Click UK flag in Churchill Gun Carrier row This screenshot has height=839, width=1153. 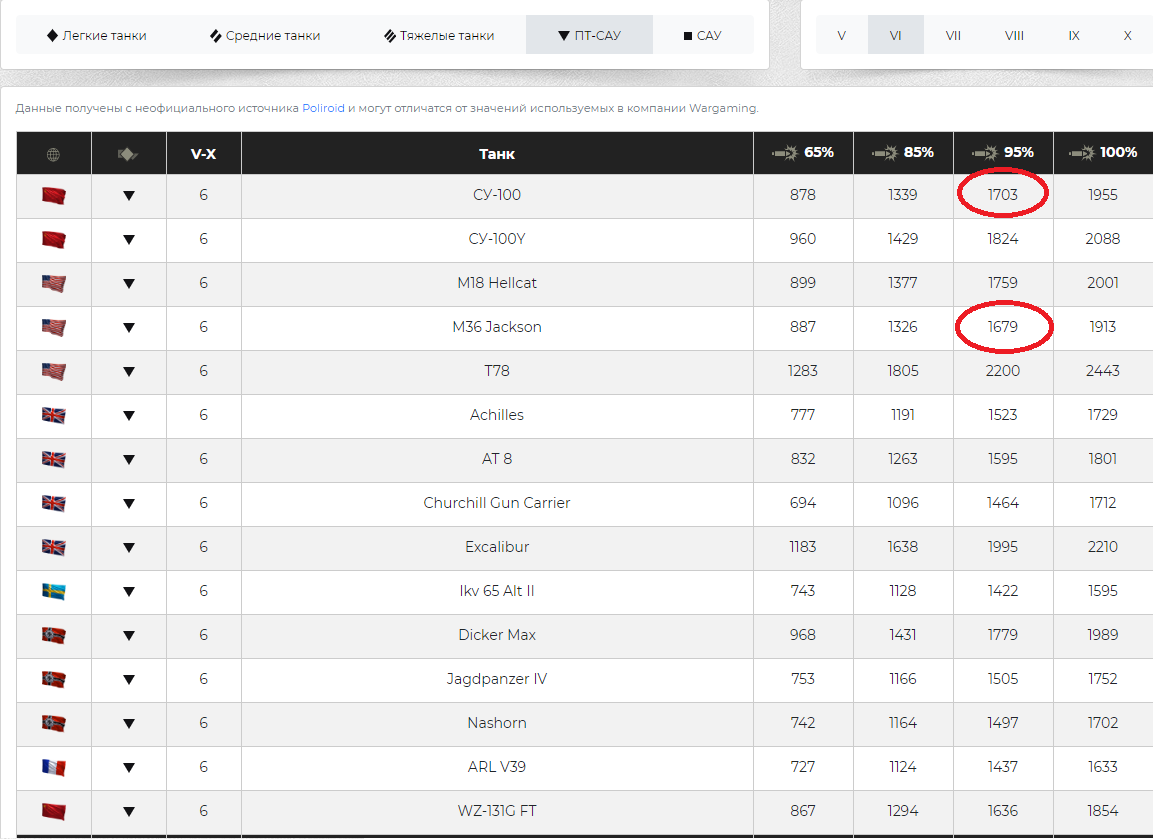tap(54, 504)
